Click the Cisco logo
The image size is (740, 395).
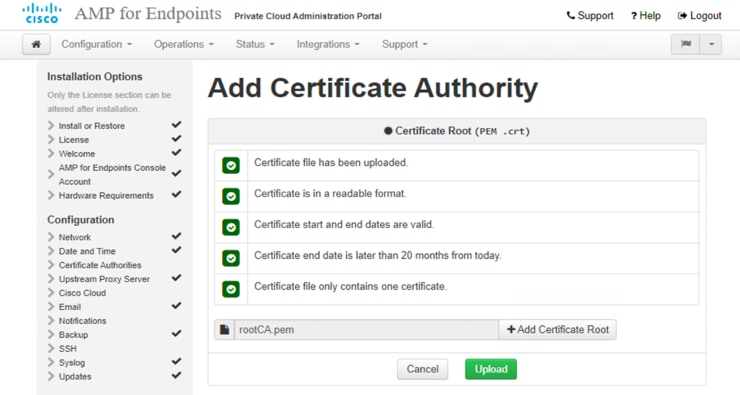point(42,14)
